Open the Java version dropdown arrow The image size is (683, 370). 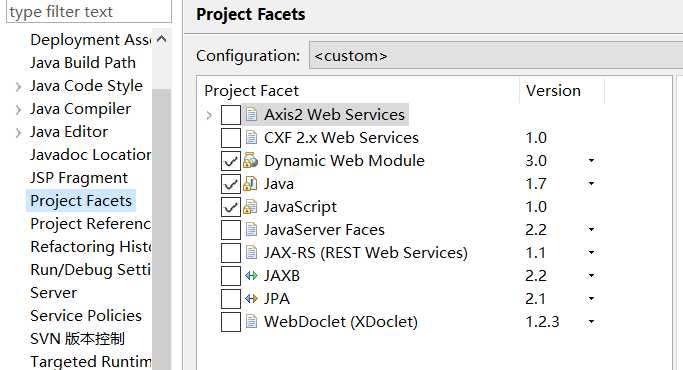coord(591,183)
